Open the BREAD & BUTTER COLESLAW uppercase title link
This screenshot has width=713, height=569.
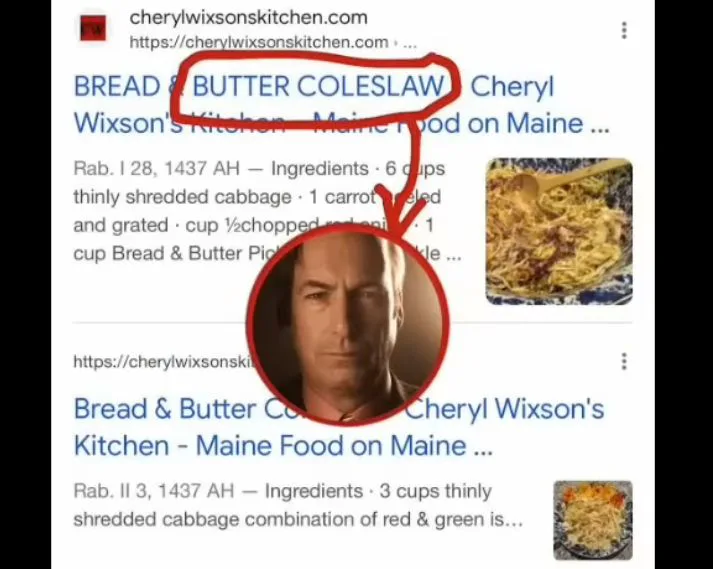click(341, 105)
